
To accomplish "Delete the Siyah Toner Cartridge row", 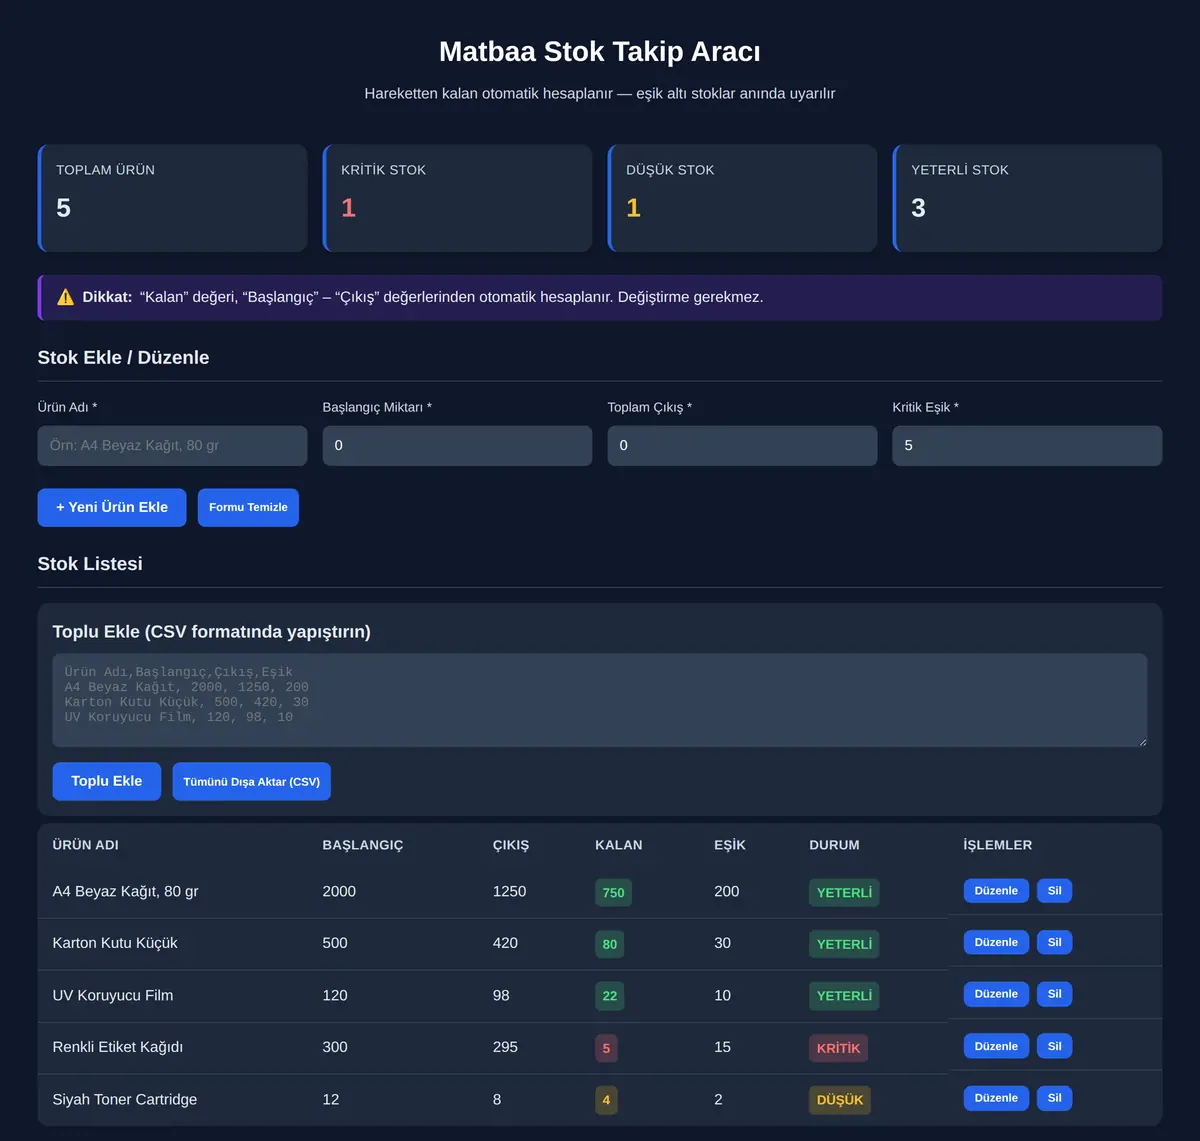I will pyautogui.click(x=1054, y=1098).
